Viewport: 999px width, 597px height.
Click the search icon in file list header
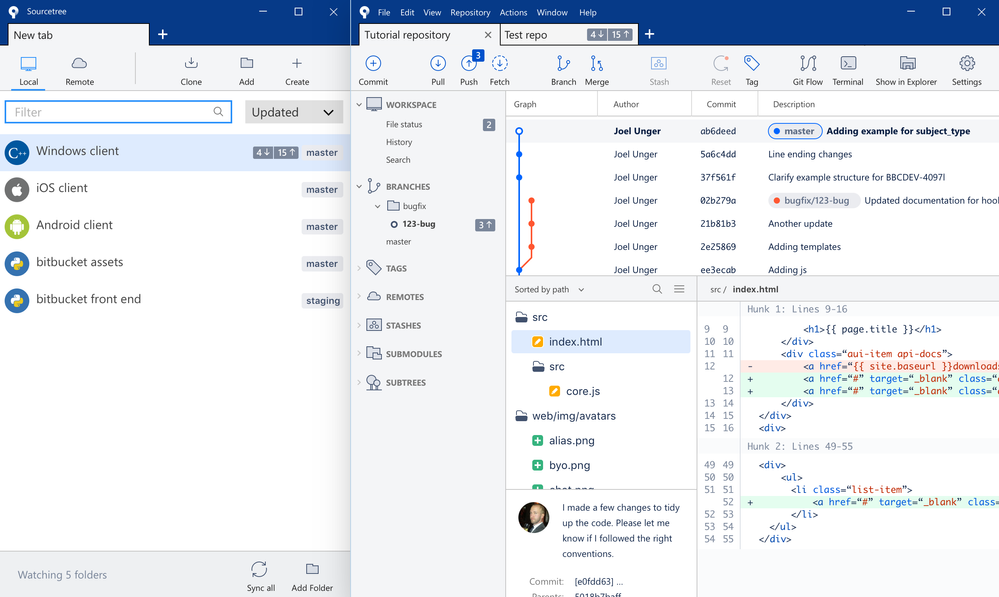(657, 289)
